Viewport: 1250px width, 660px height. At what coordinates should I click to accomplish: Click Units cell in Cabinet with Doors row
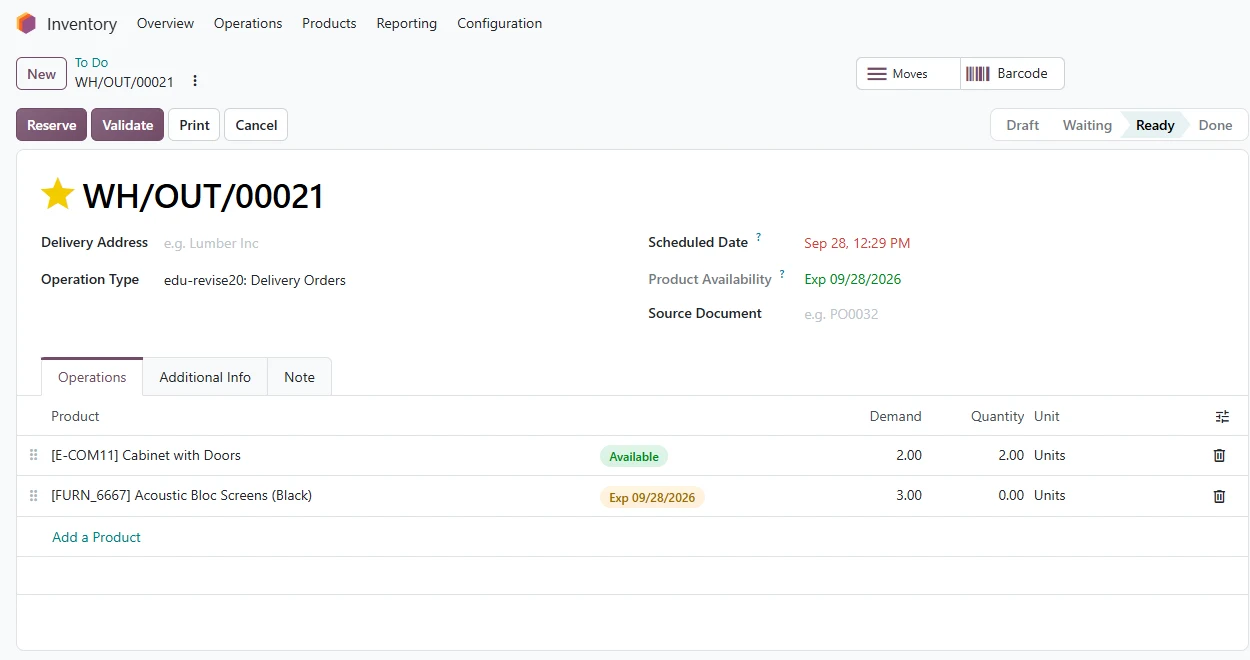click(1050, 455)
